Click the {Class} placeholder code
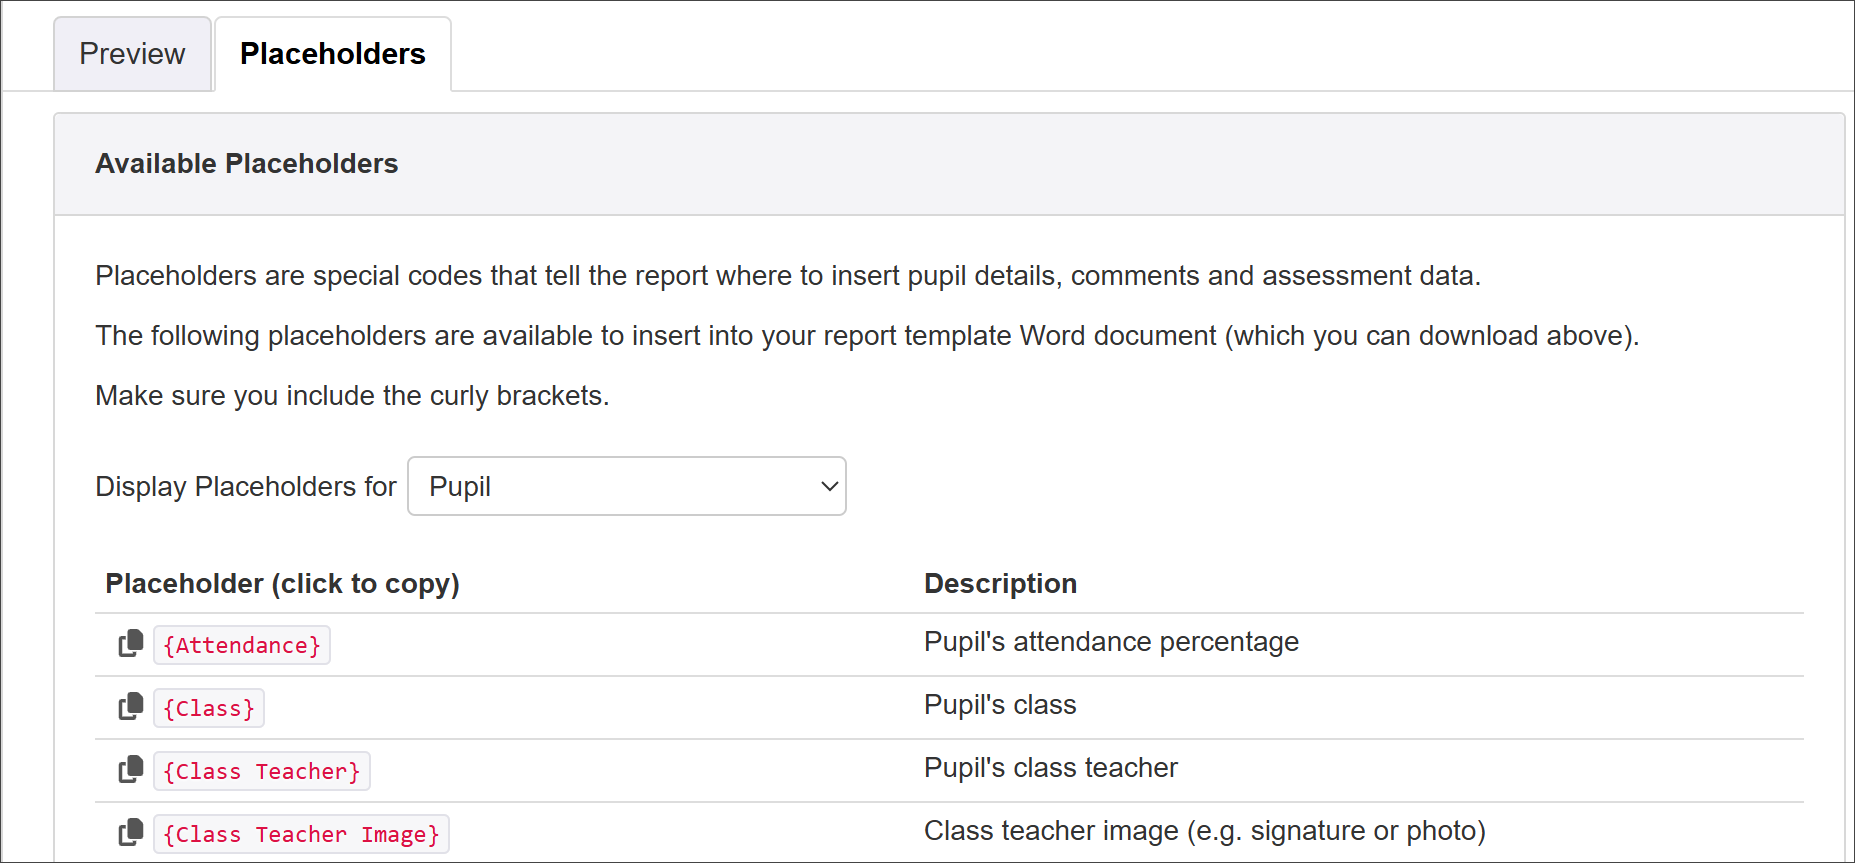Image resolution: width=1855 pixels, height=863 pixels. [x=209, y=708]
